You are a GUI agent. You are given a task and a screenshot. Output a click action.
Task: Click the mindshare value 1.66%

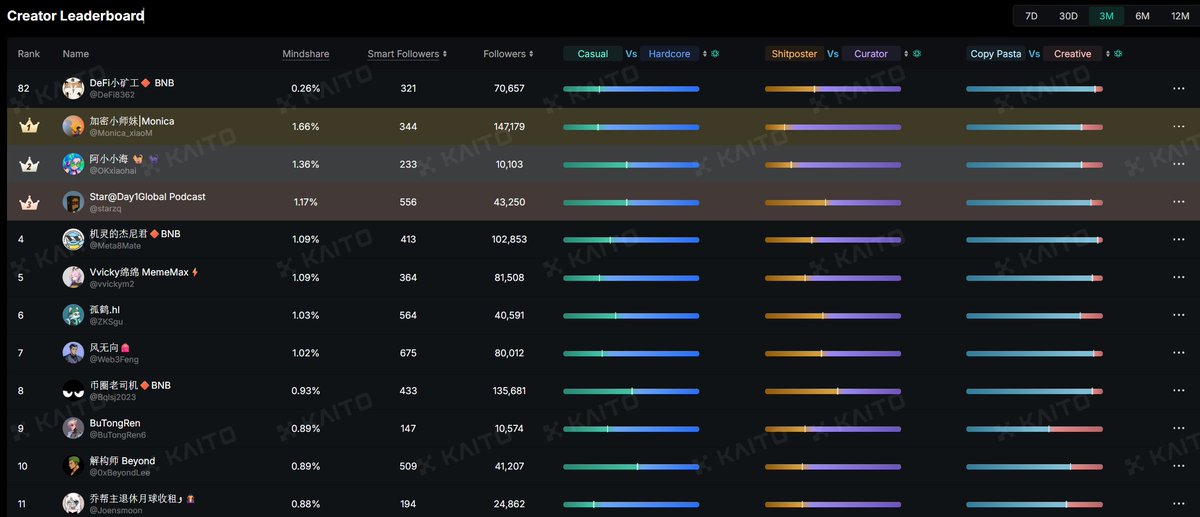[305, 127]
